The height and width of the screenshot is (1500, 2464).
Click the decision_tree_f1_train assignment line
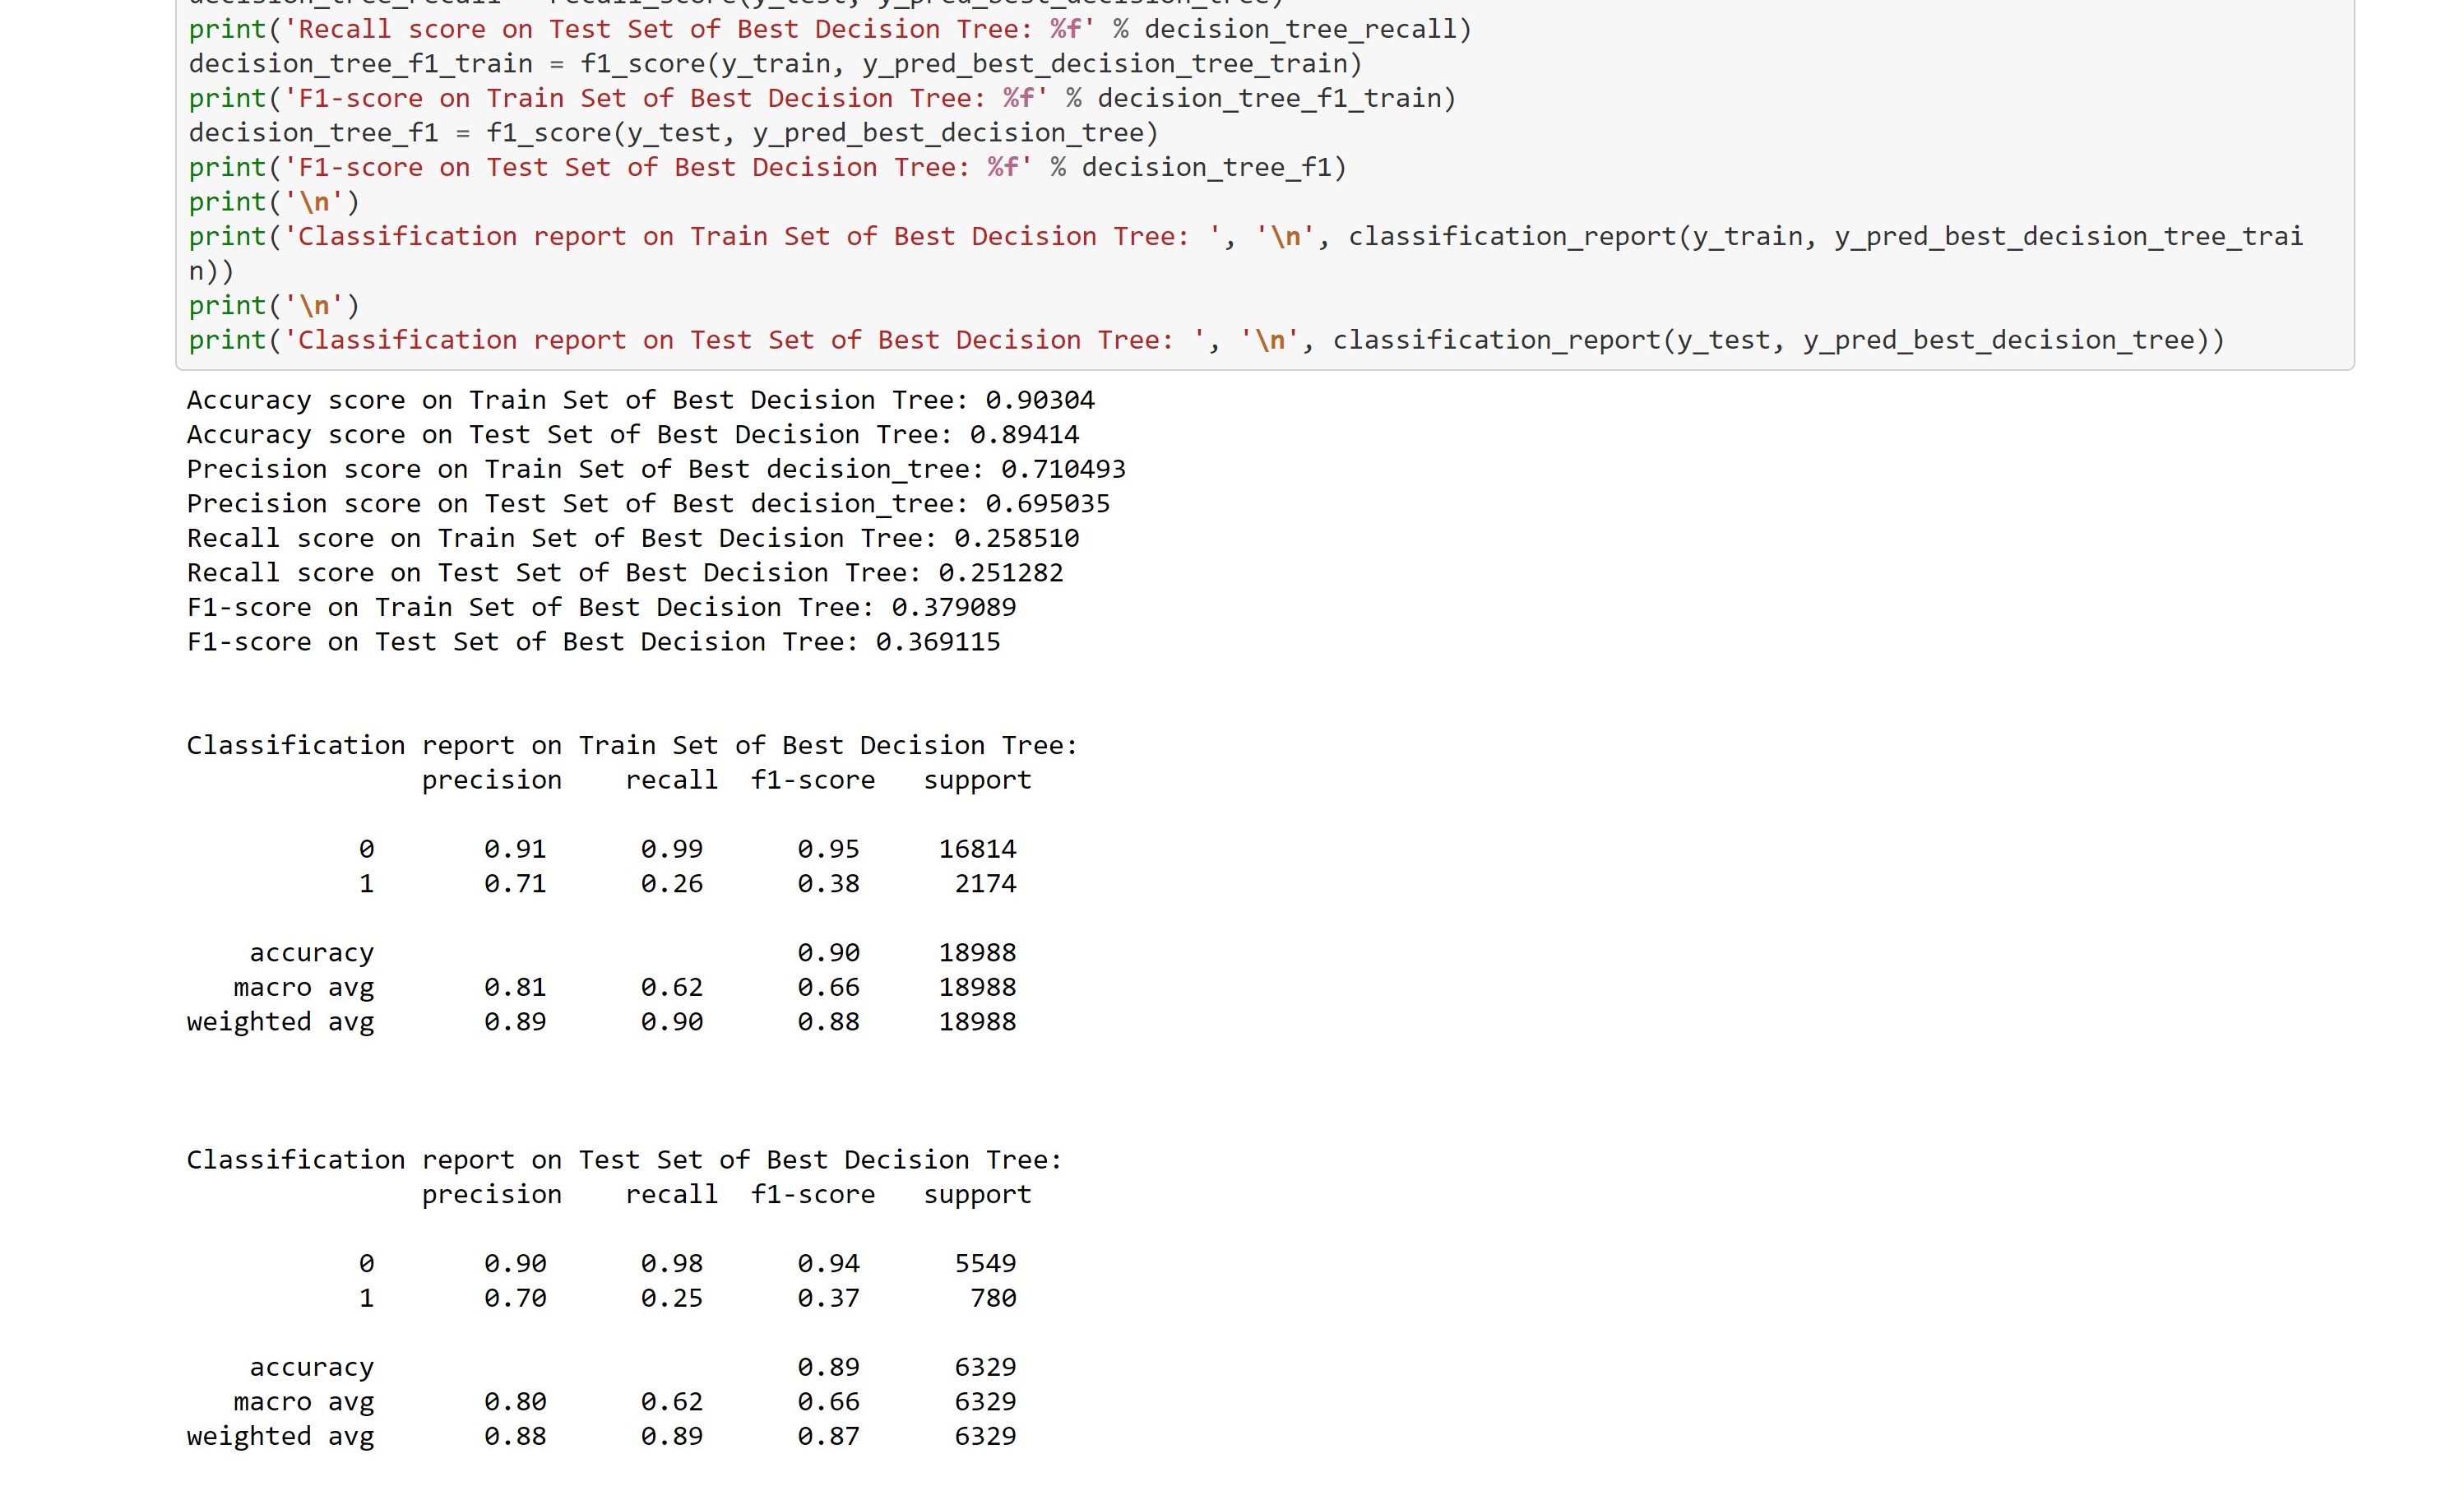click(775, 64)
